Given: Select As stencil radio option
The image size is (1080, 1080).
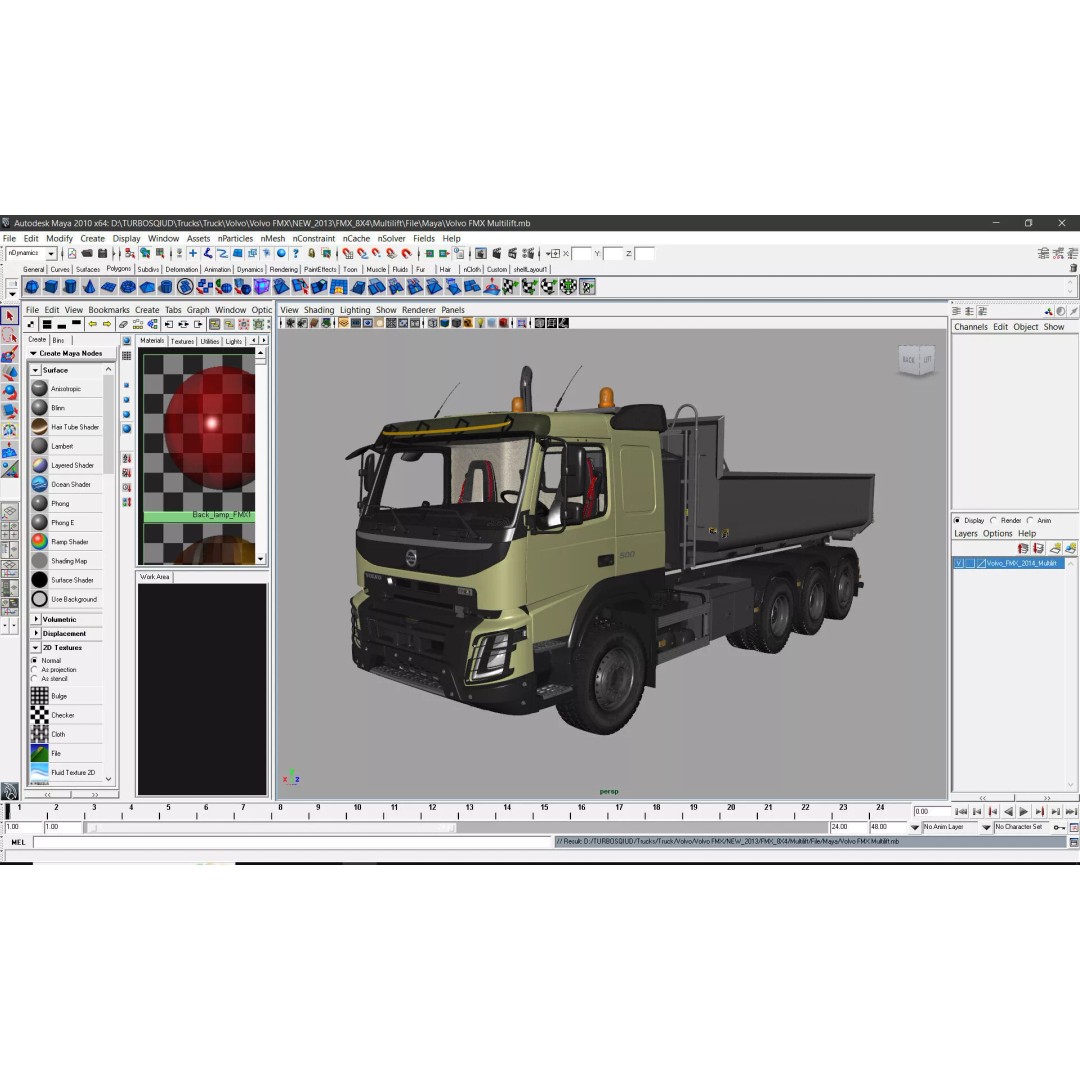Looking at the screenshot, I should click(34, 678).
